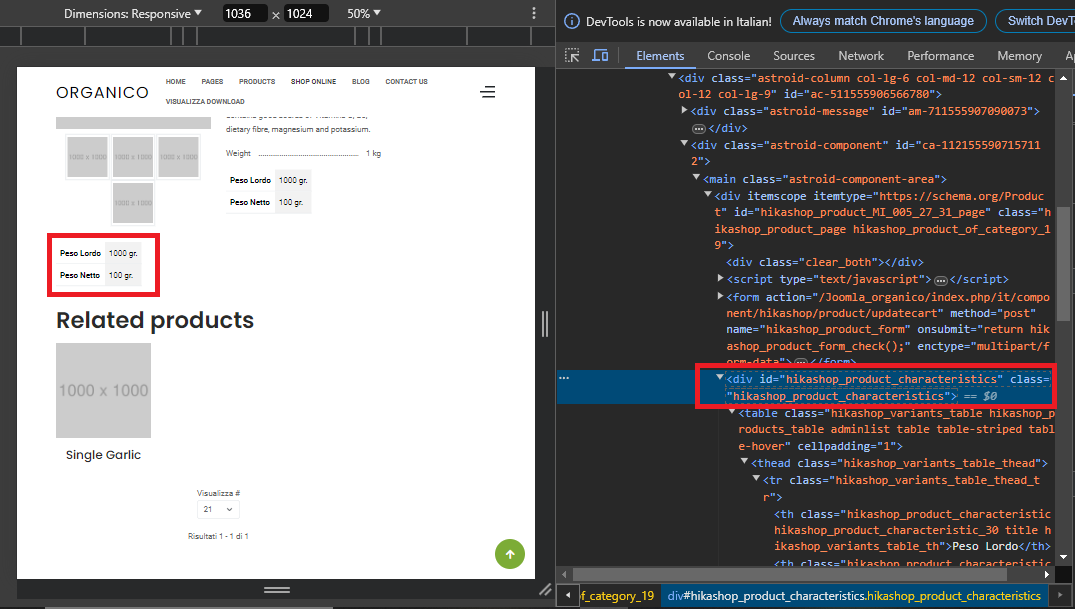Click Always match Chrome's language button
This screenshot has height=609, width=1075.
(x=883, y=21)
